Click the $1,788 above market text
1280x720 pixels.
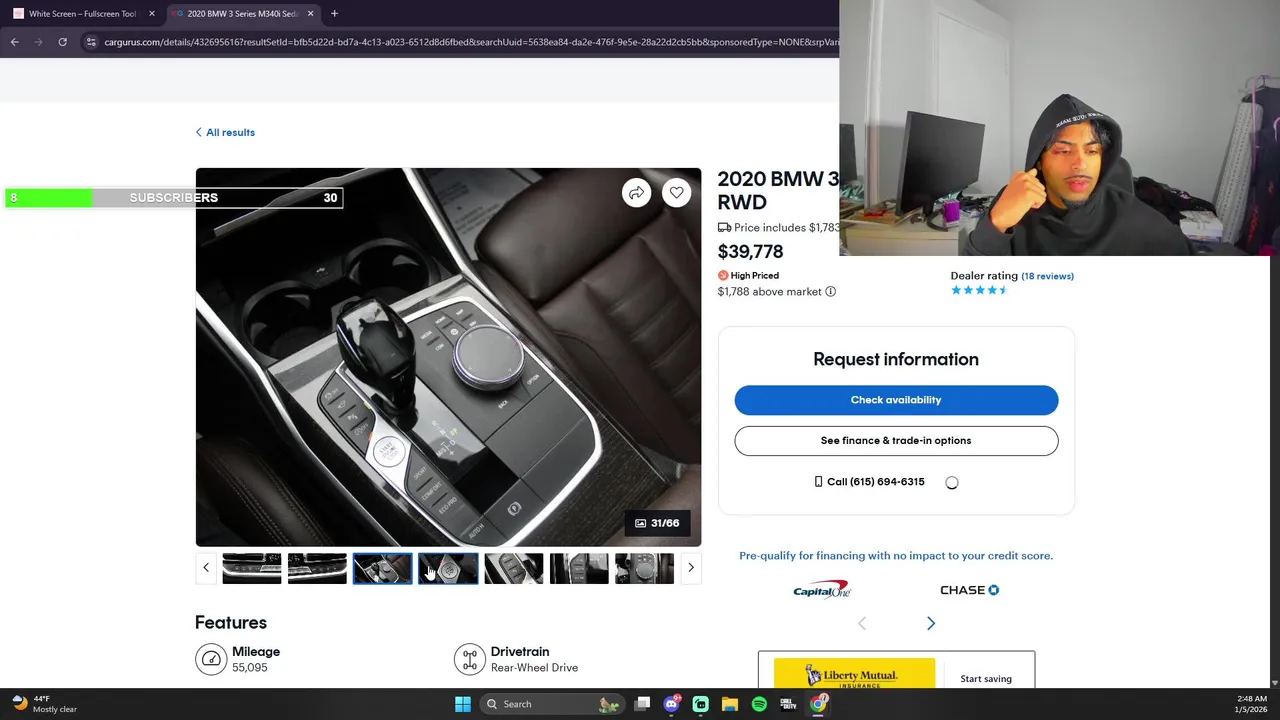point(769,292)
